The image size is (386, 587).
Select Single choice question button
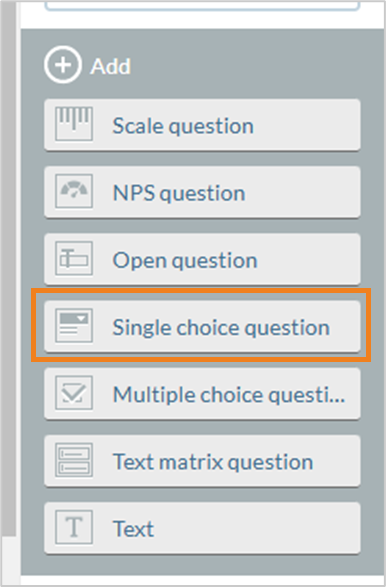202,326
